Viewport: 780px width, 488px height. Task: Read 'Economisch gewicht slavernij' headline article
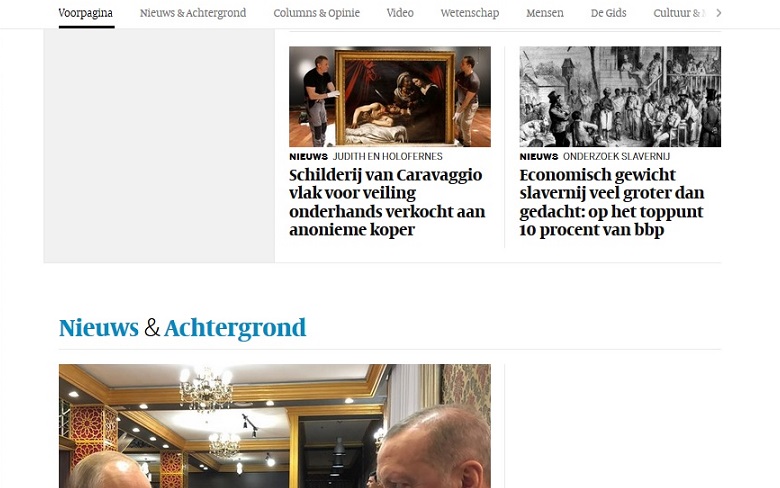(x=612, y=202)
